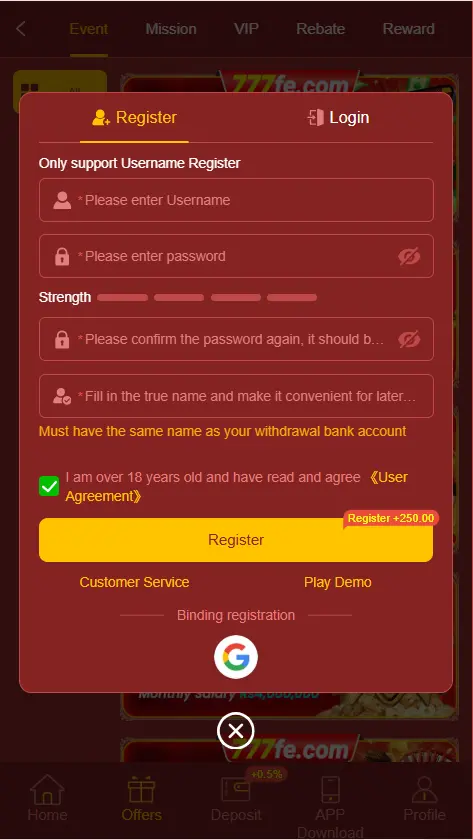Click the Customer Service link
Image resolution: width=473 pixels, height=840 pixels.
point(134,582)
